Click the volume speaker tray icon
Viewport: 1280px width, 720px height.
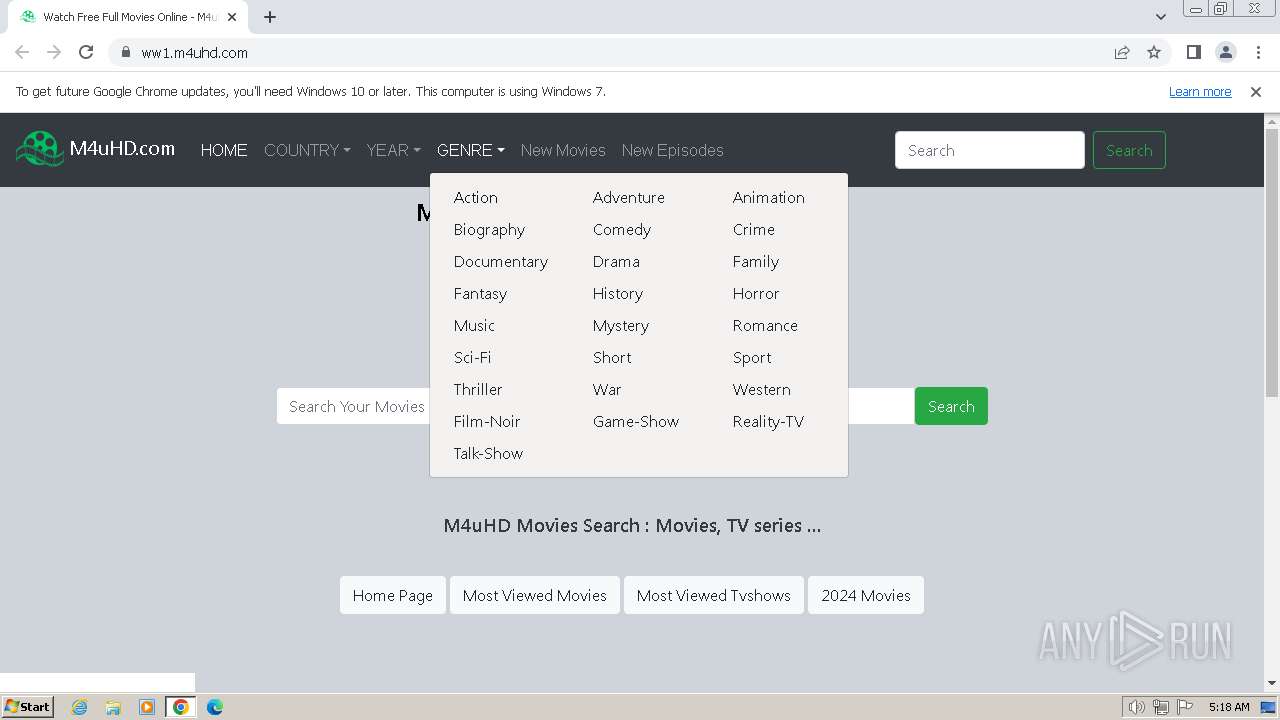click(x=1136, y=707)
